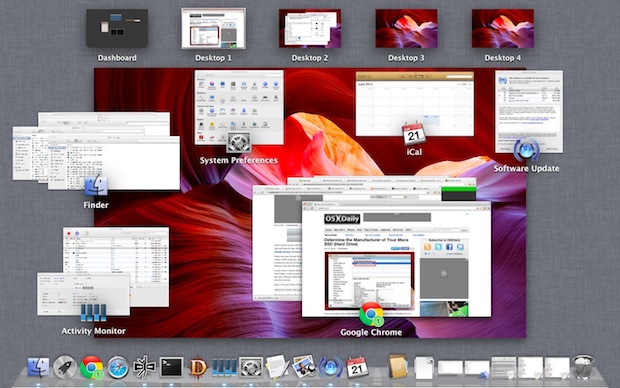Click calendar badge on the iCal window
620x388 pixels.
tap(414, 134)
